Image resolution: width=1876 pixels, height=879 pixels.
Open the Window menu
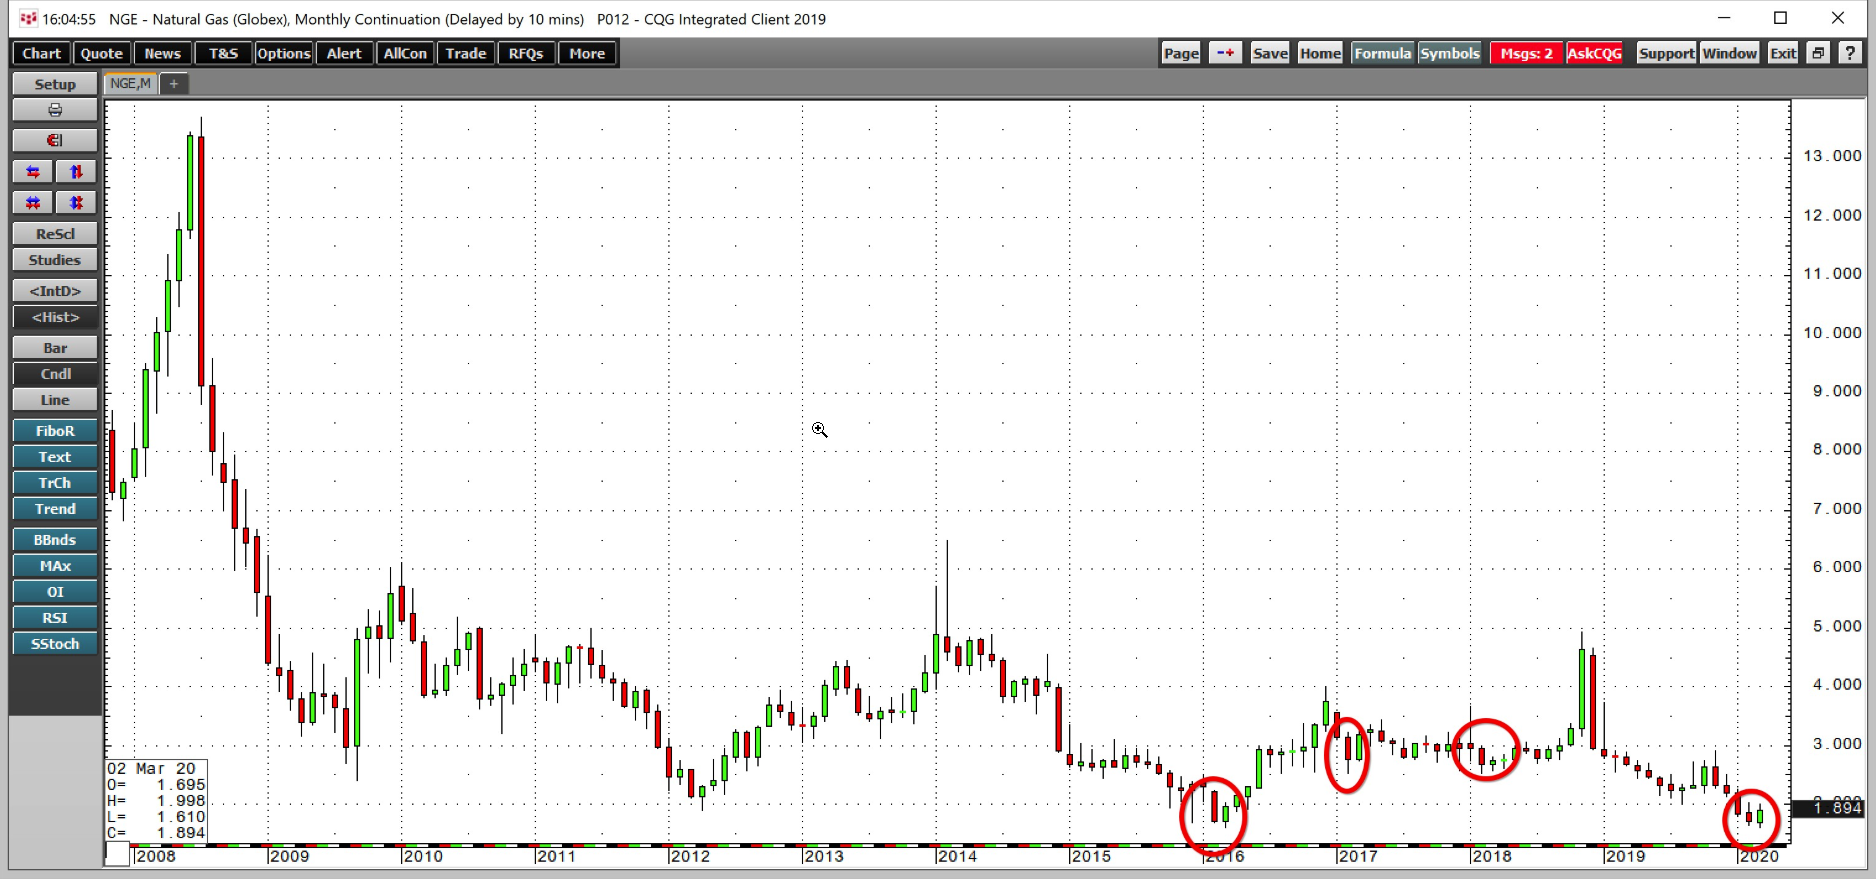pyautogui.click(x=1729, y=53)
